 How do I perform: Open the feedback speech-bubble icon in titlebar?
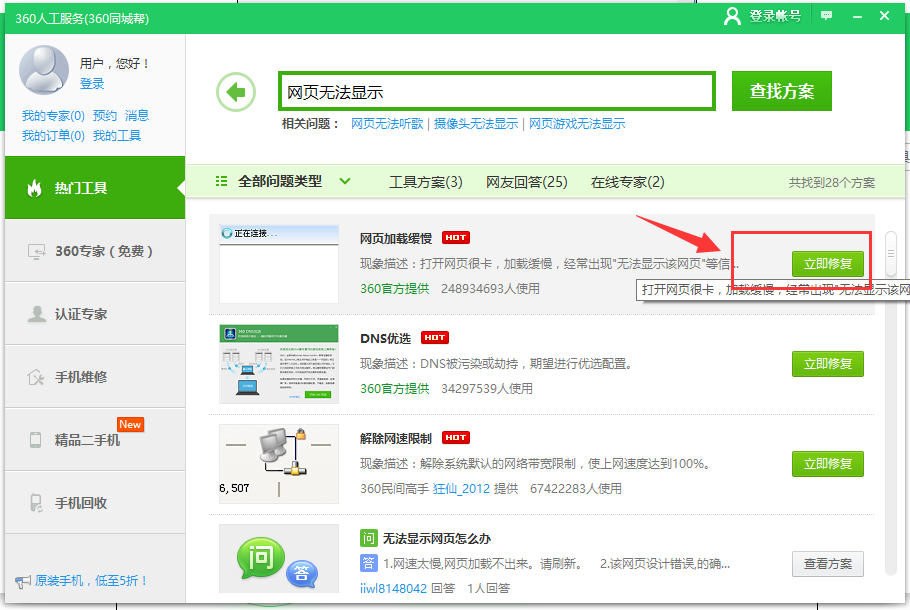click(x=828, y=15)
